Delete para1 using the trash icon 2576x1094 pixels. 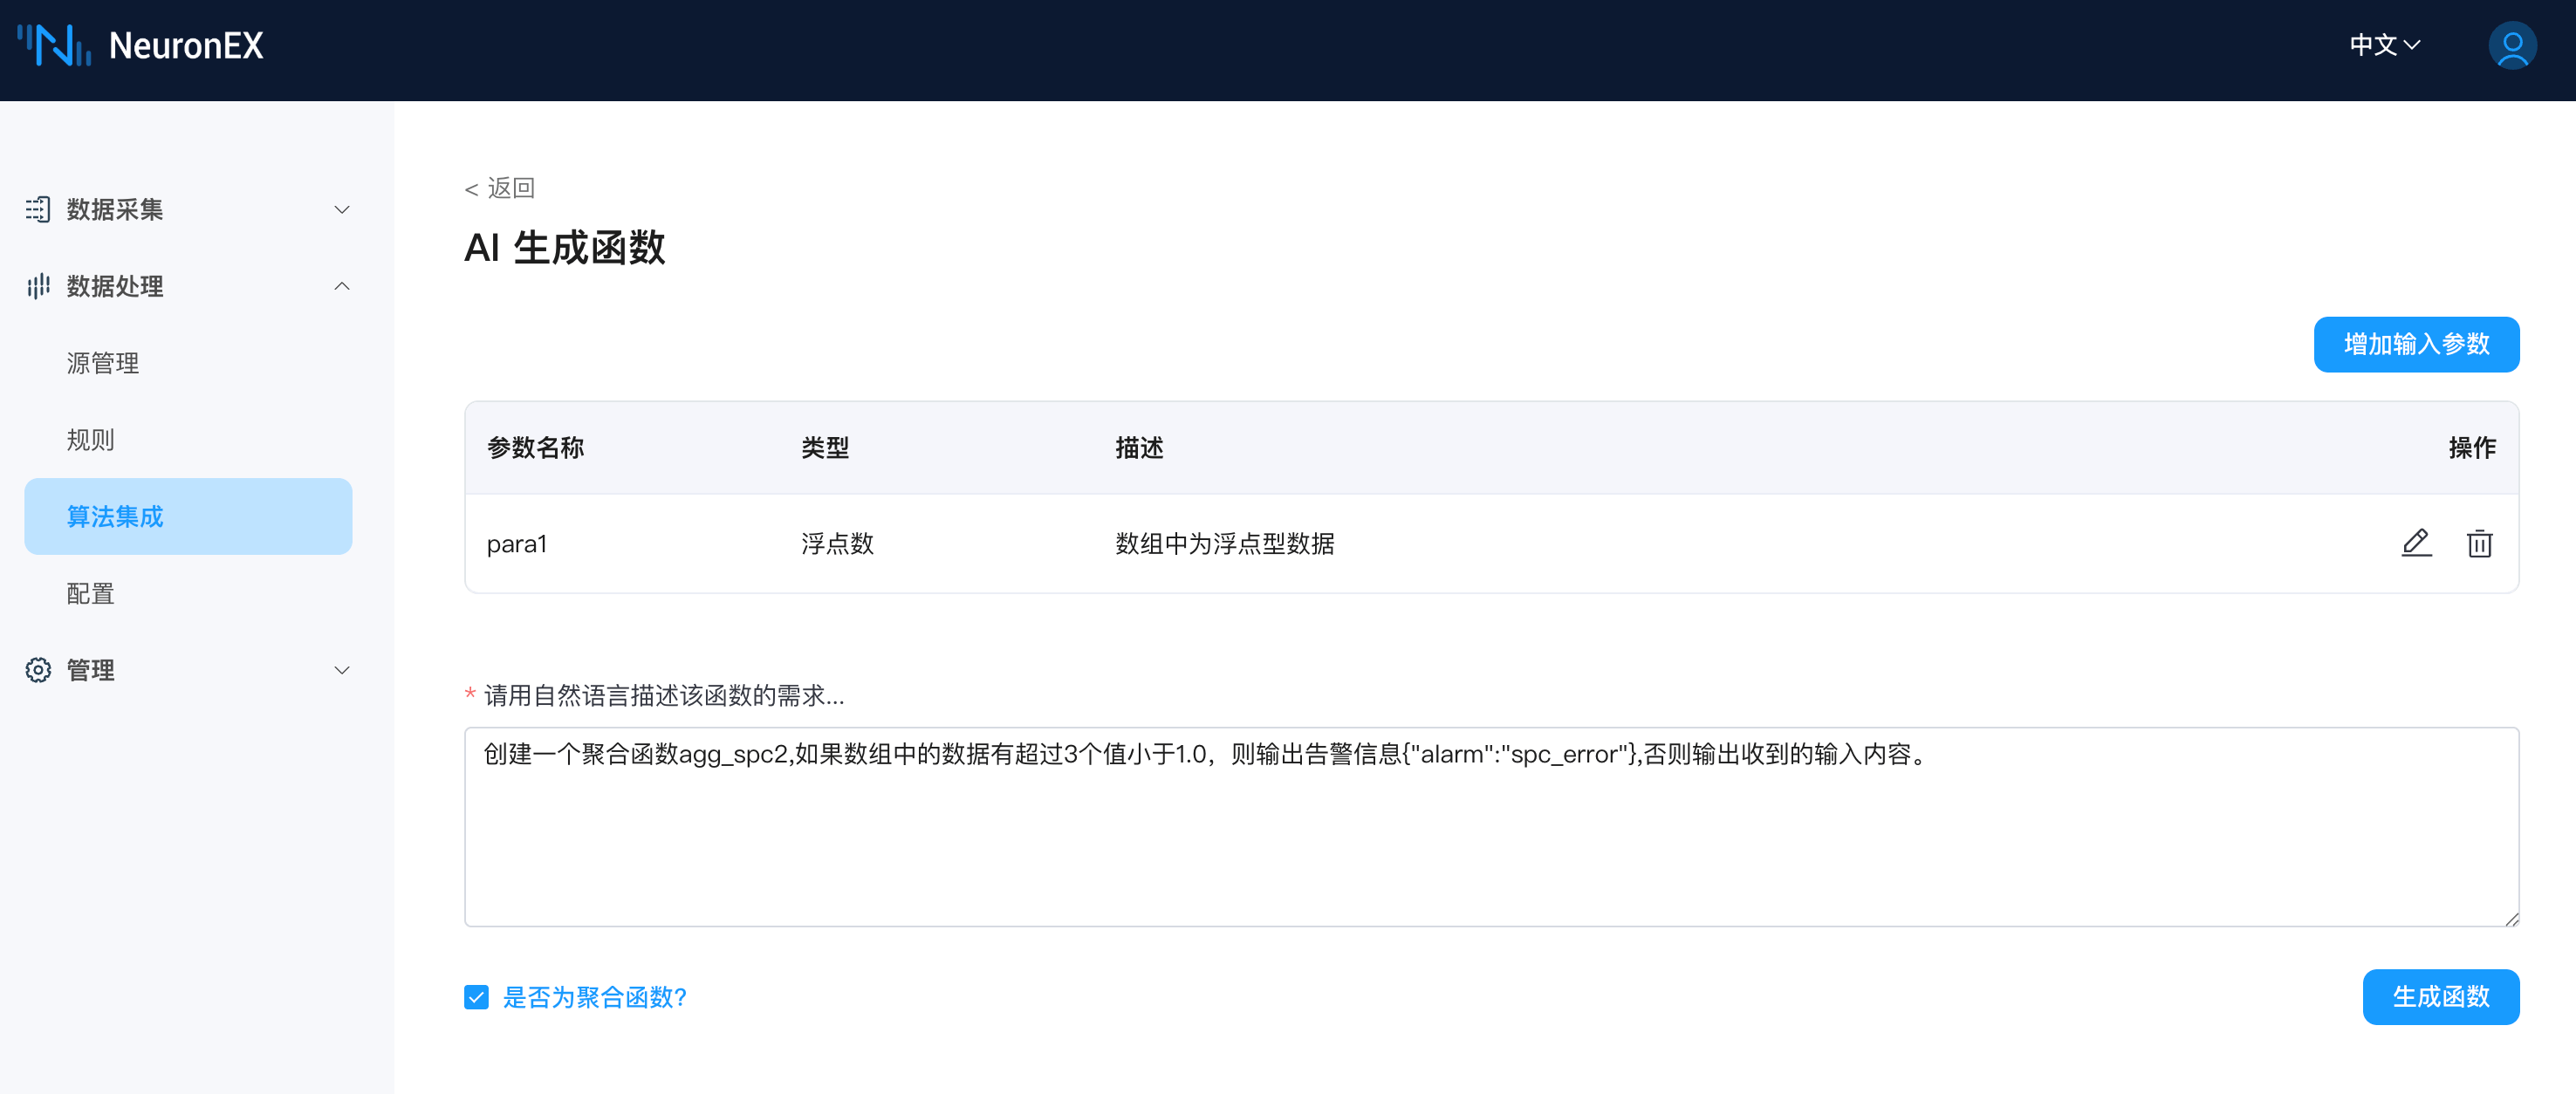2479,543
